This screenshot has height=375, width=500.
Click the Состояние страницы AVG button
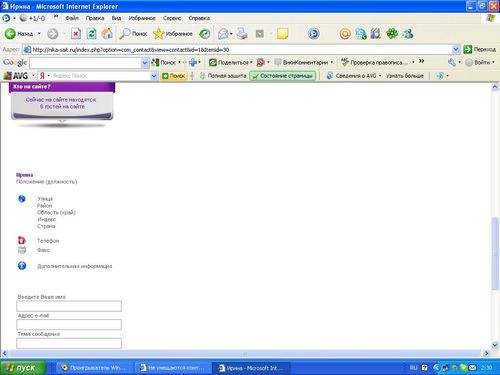point(282,76)
